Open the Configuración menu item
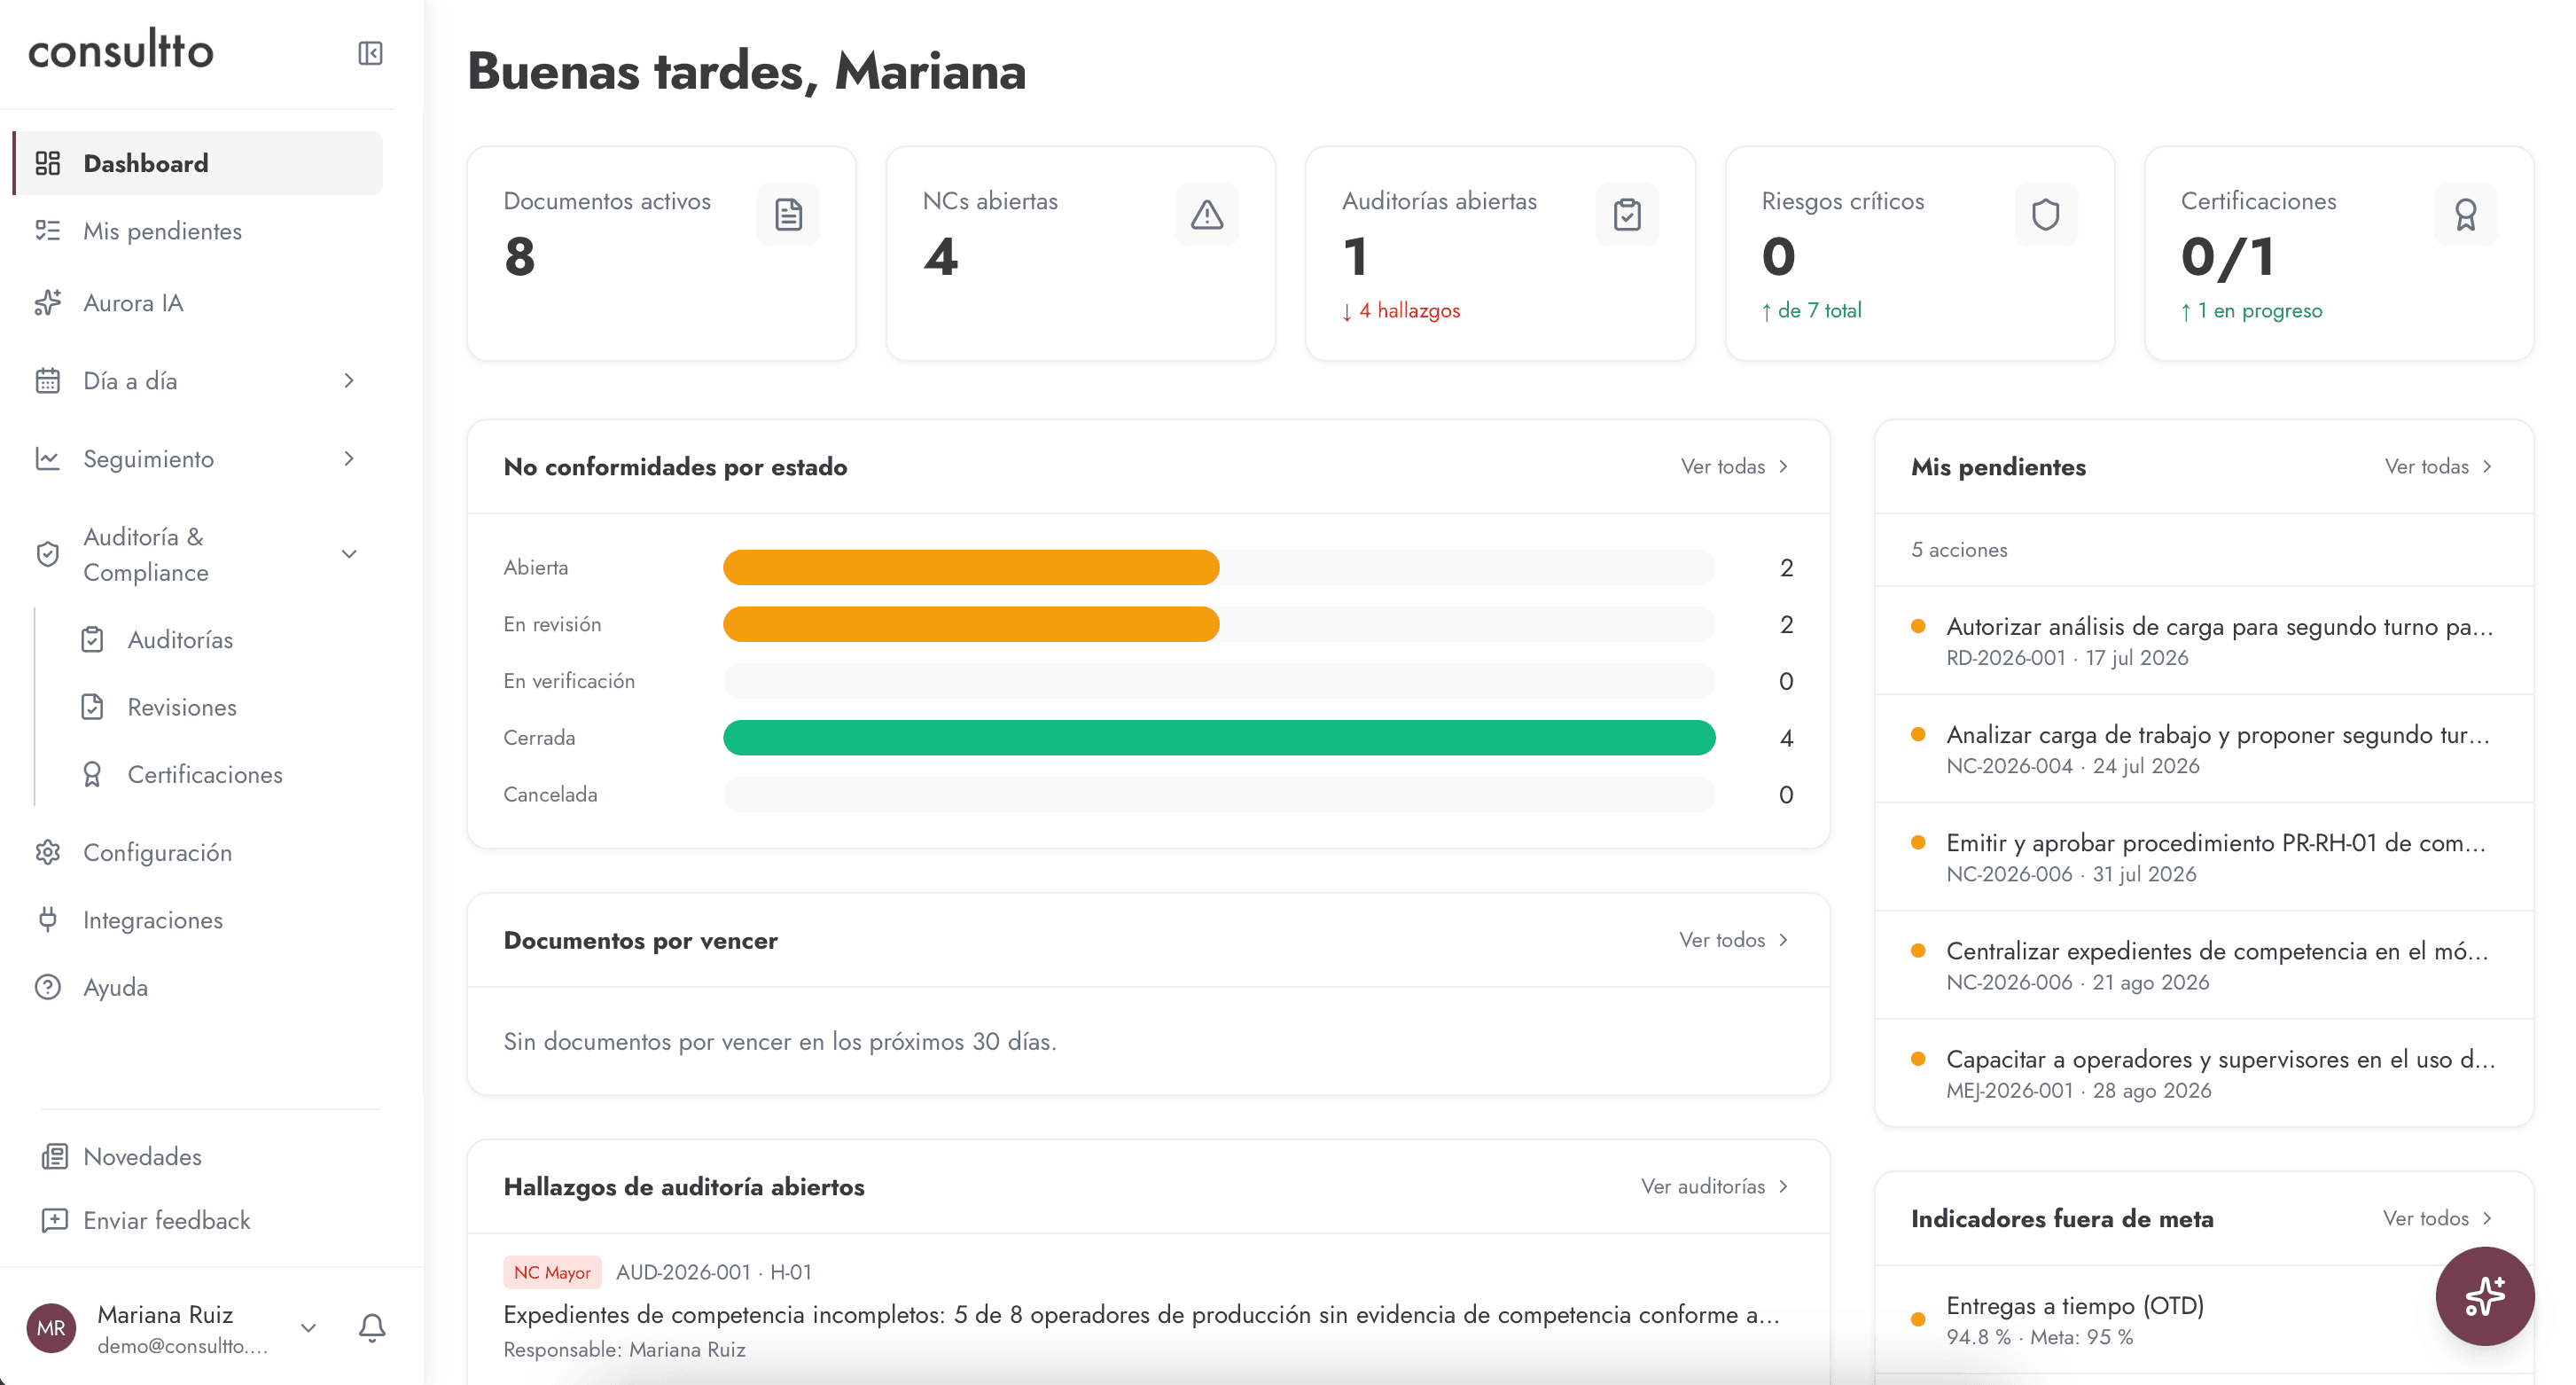This screenshot has width=2576, height=1385. pyautogui.click(x=198, y=852)
